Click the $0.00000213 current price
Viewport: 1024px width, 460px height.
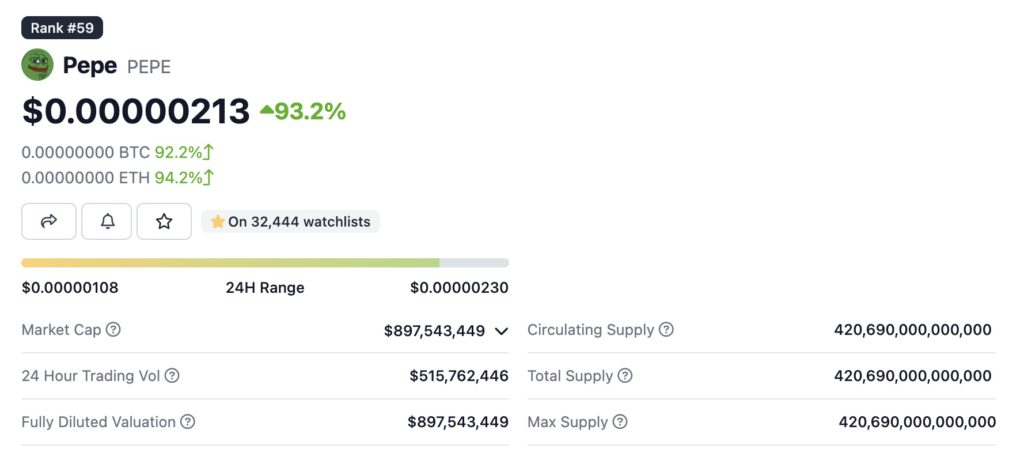coord(136,111)
